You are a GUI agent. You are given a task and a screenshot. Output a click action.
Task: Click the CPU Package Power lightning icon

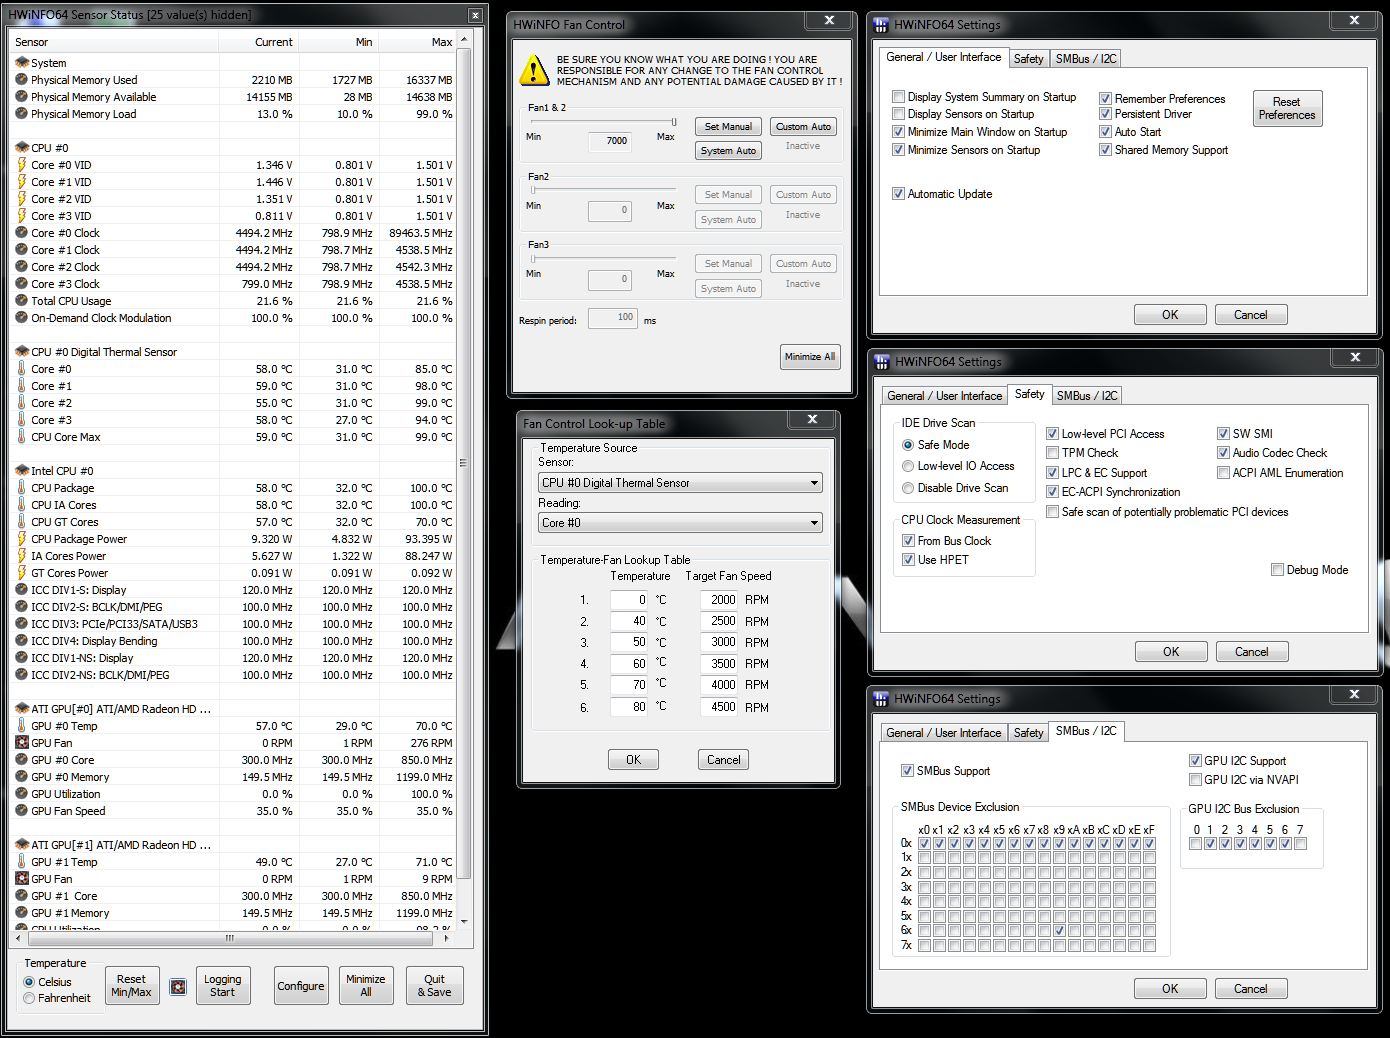[22, 539]
